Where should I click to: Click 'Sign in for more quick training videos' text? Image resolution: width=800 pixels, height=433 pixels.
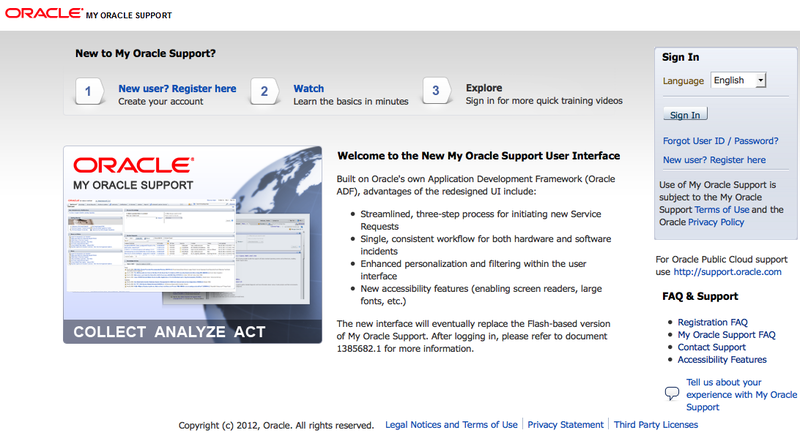tap(544, 100)
